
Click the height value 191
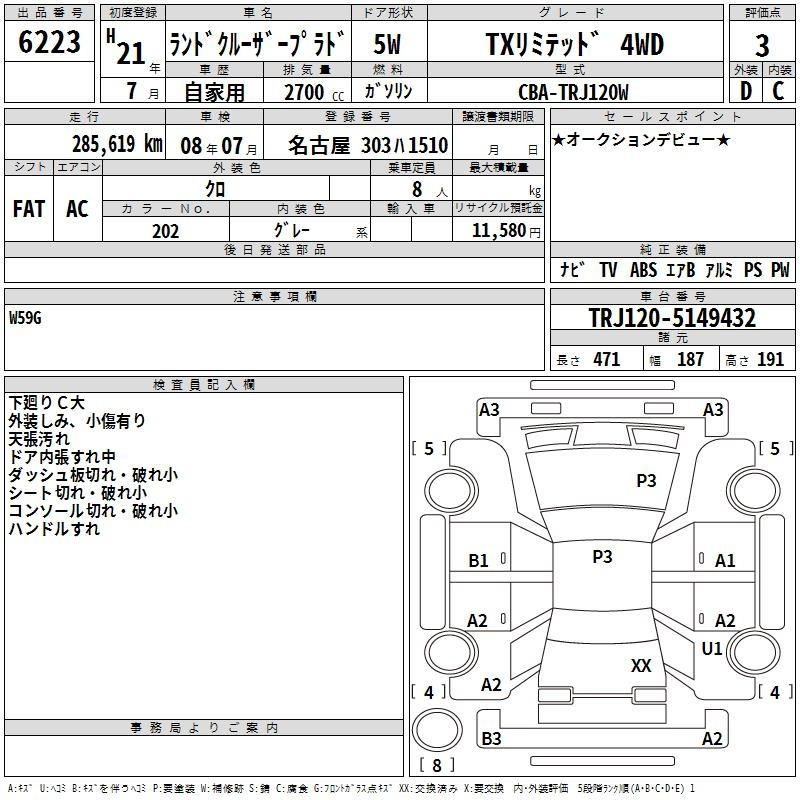coord(770,360)
